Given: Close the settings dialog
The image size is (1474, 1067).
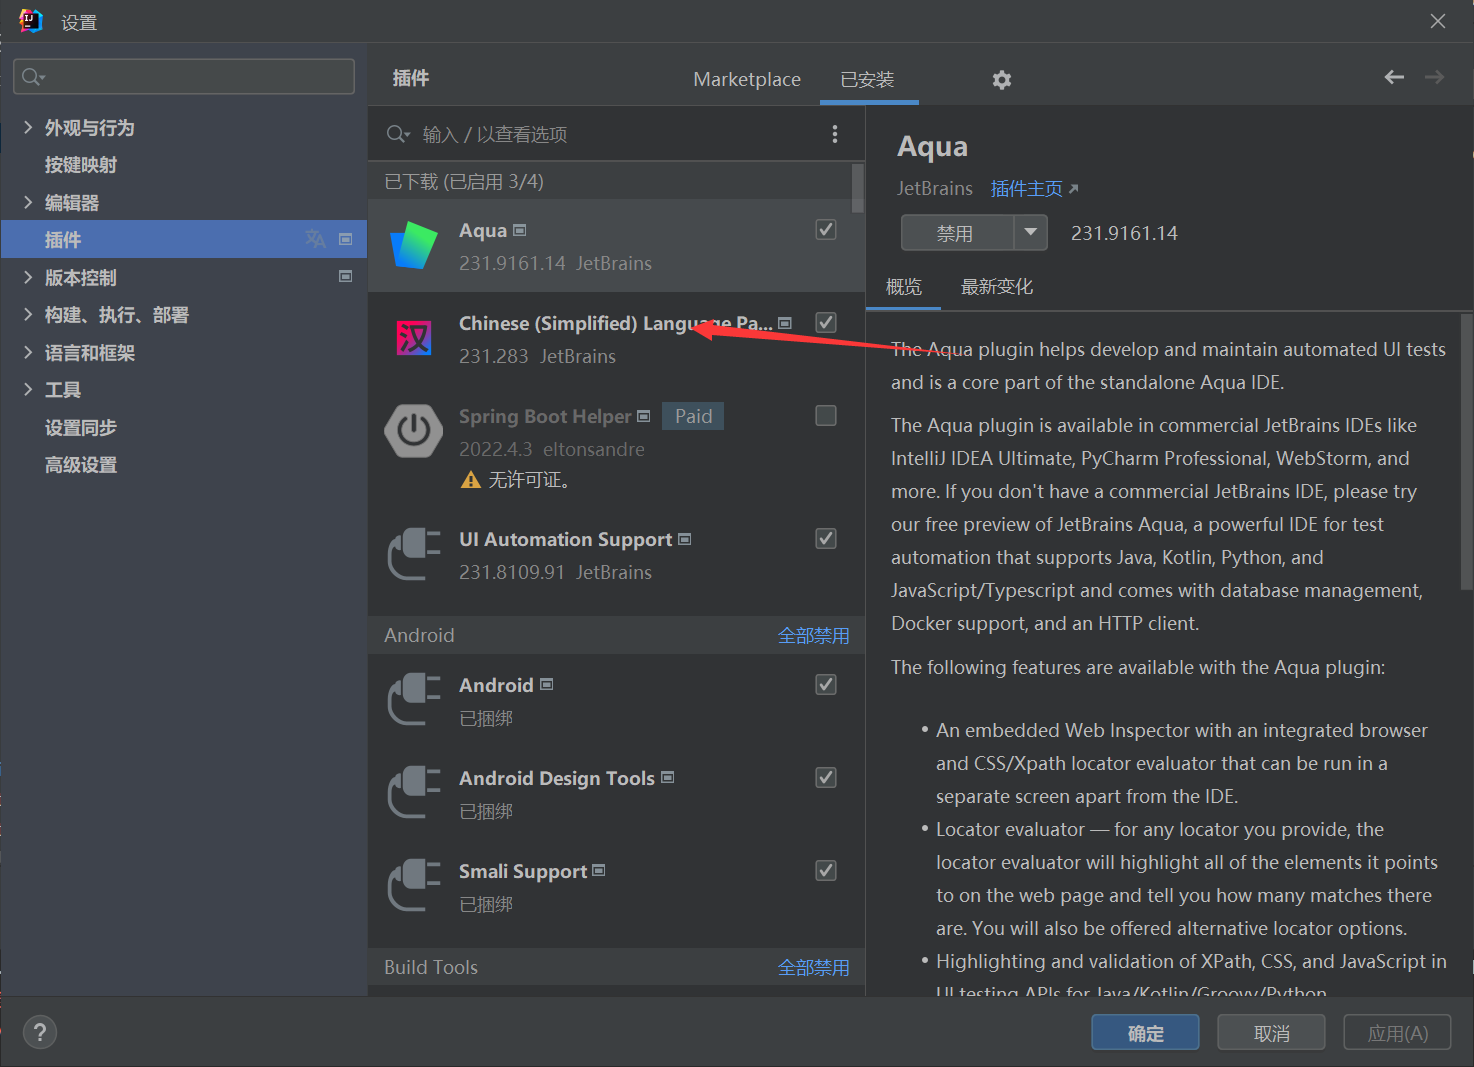Looking at the screenshot, I should point(1438,21).
